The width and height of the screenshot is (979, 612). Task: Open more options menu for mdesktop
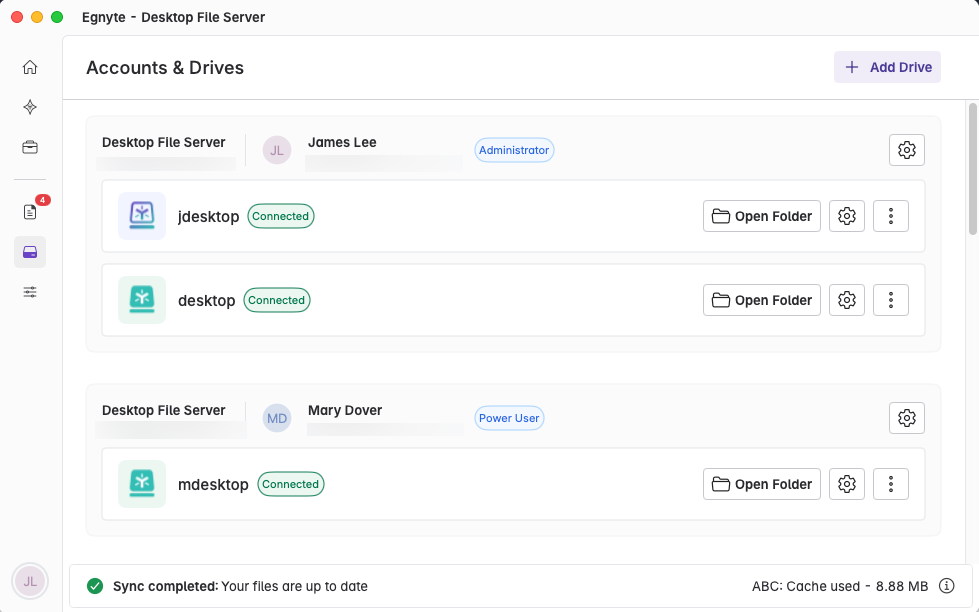[891, 484]
